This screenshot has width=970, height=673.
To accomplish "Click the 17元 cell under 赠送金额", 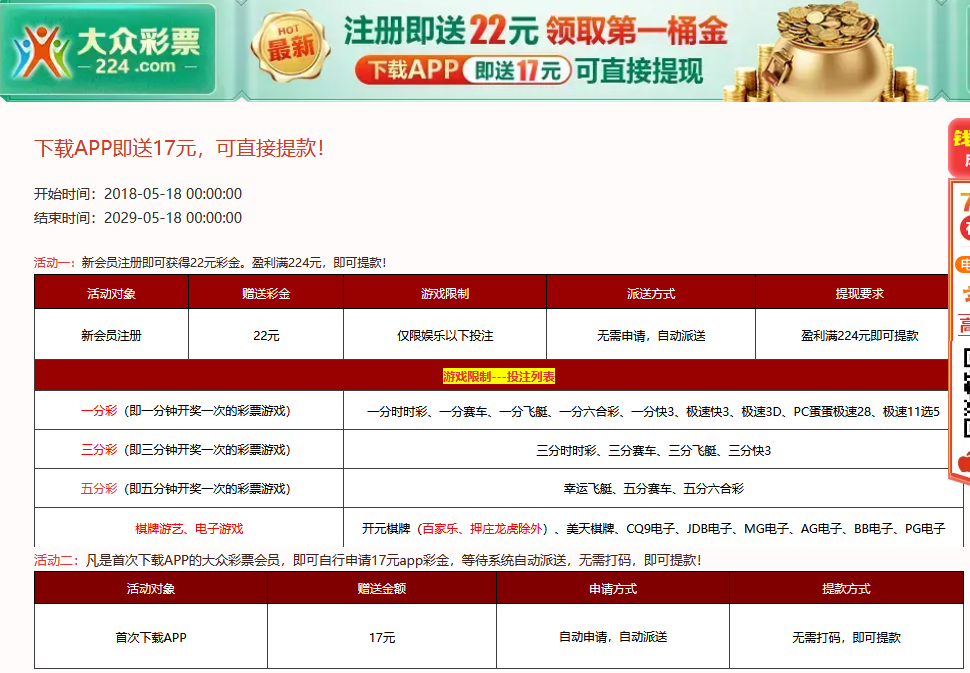I will pyautogui.click(x=382, y=637).
